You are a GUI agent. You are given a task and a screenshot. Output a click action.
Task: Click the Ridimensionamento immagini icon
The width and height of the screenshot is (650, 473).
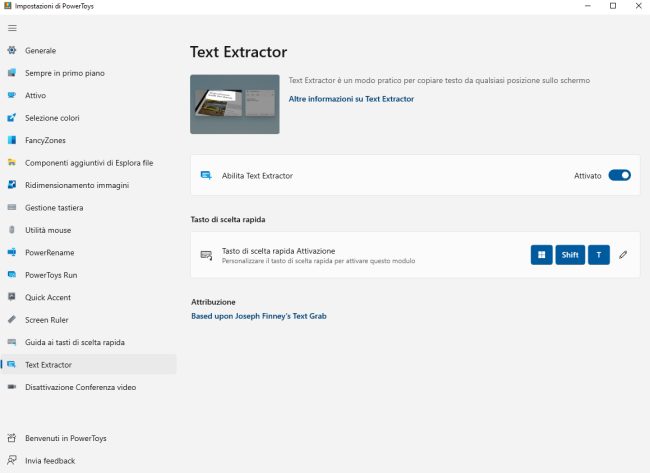click(12, 184)
